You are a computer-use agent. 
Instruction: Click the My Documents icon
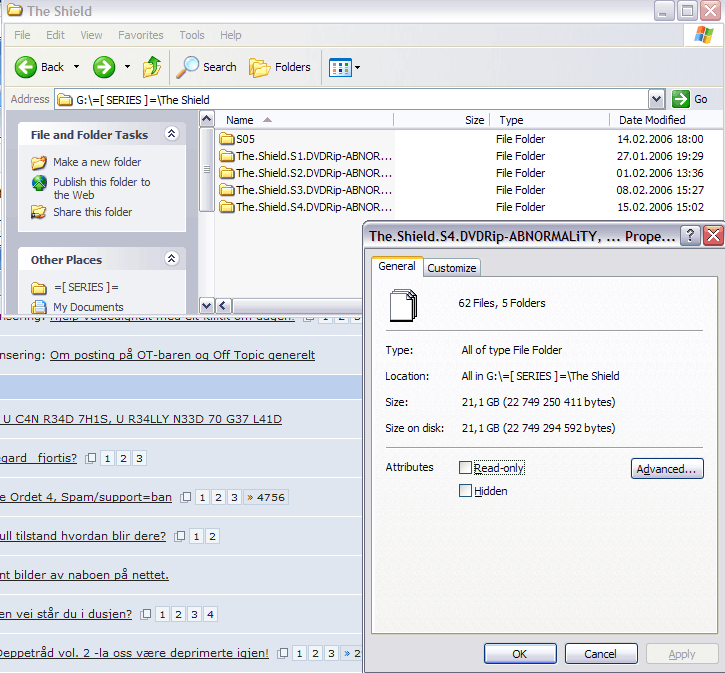tap(39, 307)
